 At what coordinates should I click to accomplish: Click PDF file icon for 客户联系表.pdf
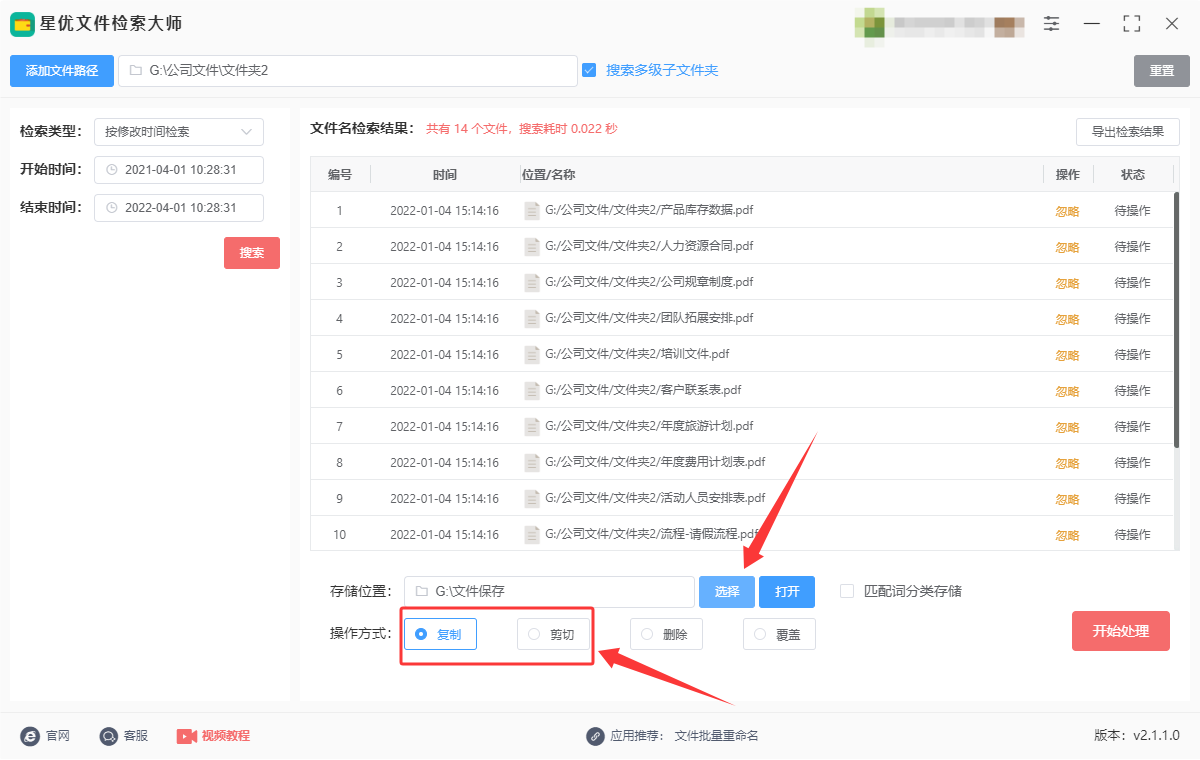coord(532,391)
